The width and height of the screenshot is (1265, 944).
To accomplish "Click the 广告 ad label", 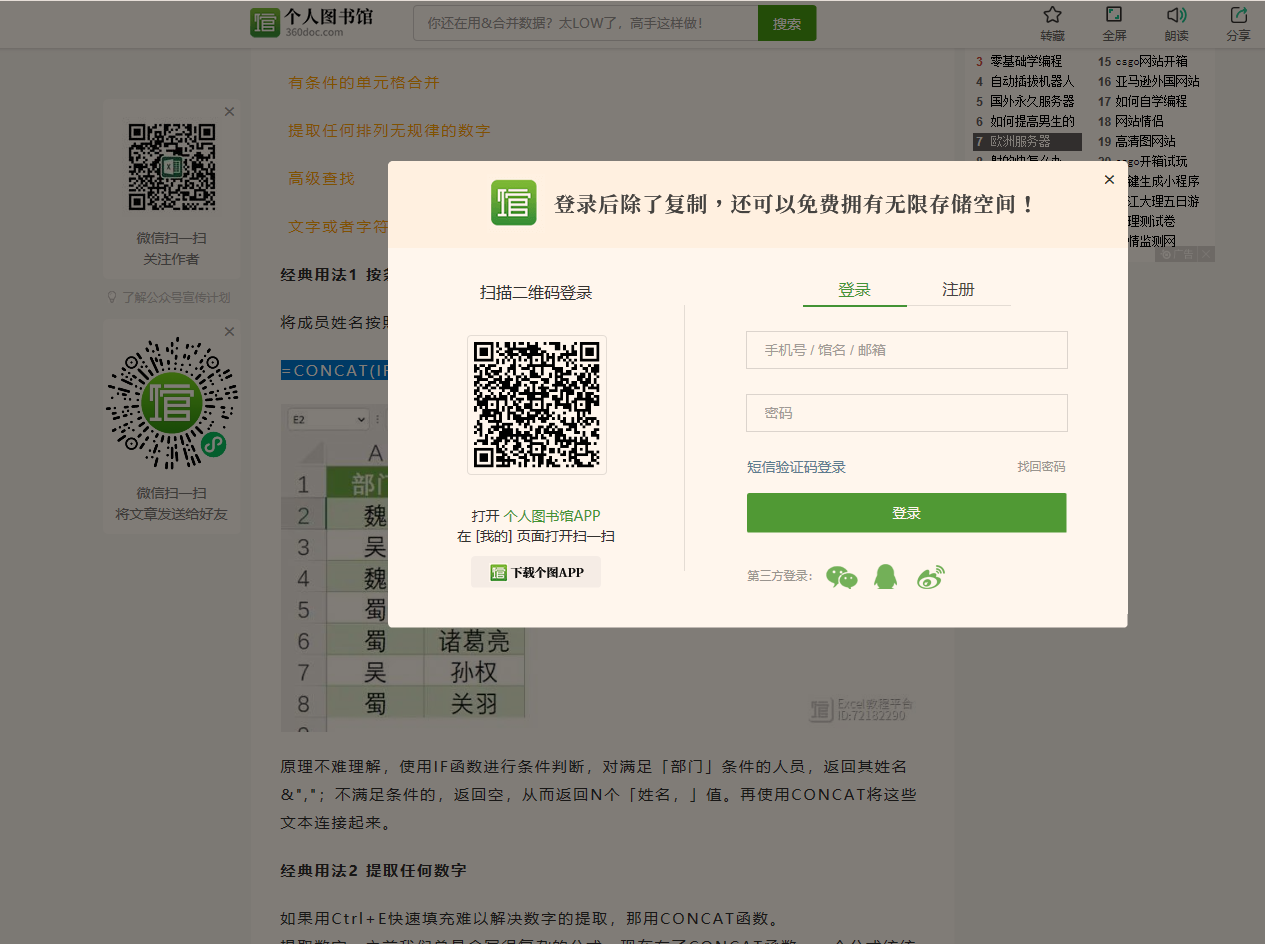I will click(1176, 254).
